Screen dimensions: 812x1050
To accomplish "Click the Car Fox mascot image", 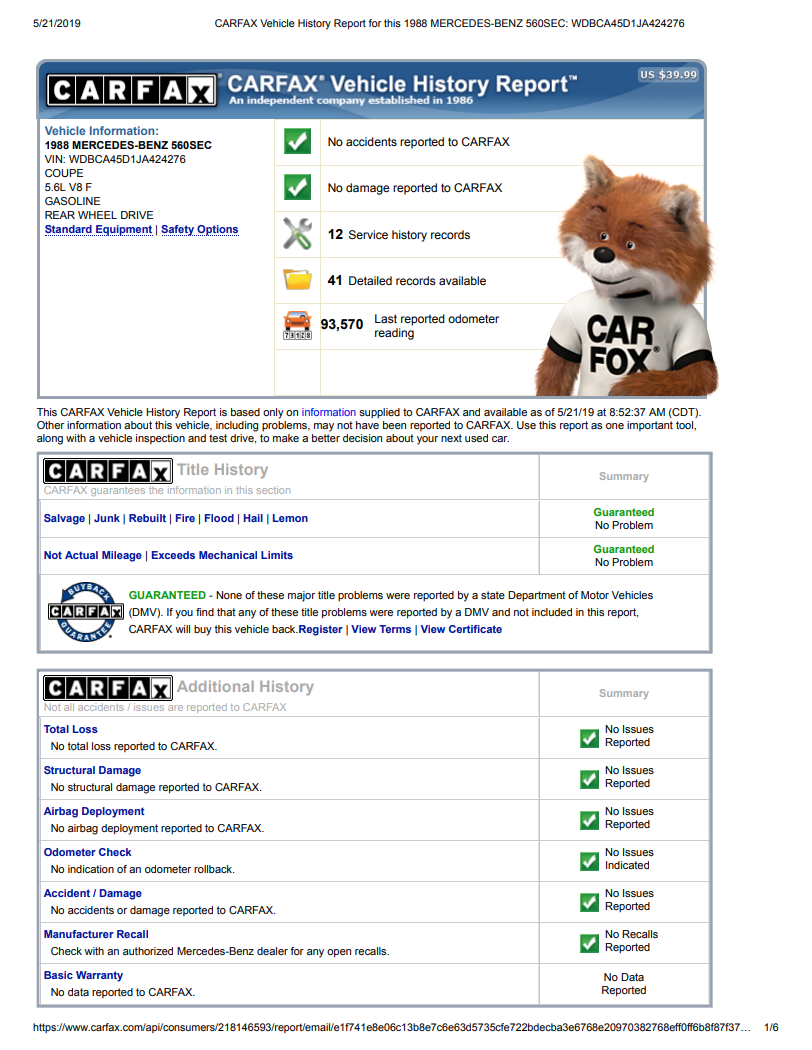I will [627, 276].
